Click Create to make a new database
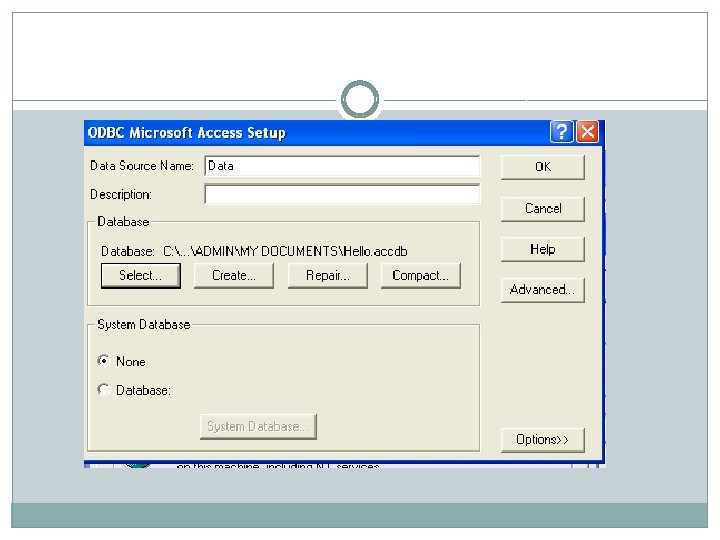This screenshot has height=540, width=720. [x=234, y=276]
